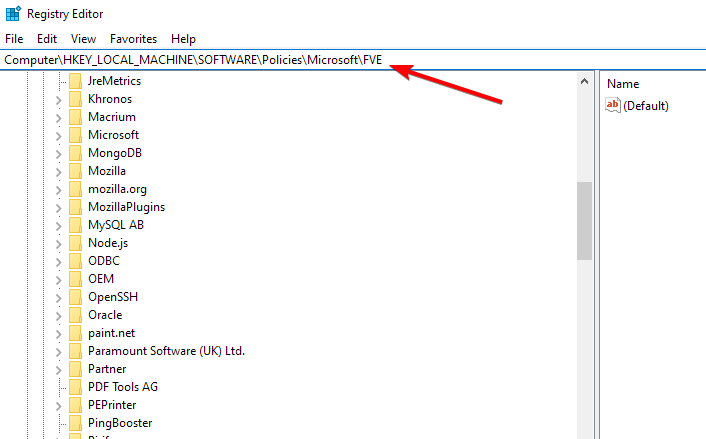706x439 pixels.
Task: Click the Partner folder icon
Action: [x=76, y=369]
